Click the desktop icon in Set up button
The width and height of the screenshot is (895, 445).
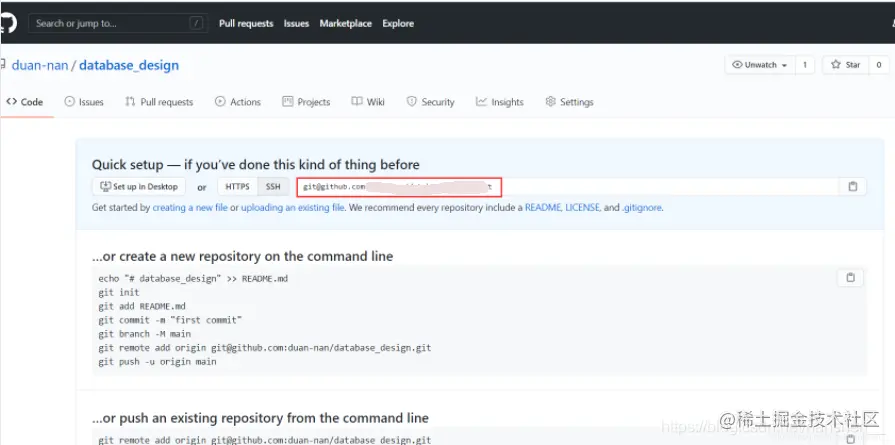point(106,186)
